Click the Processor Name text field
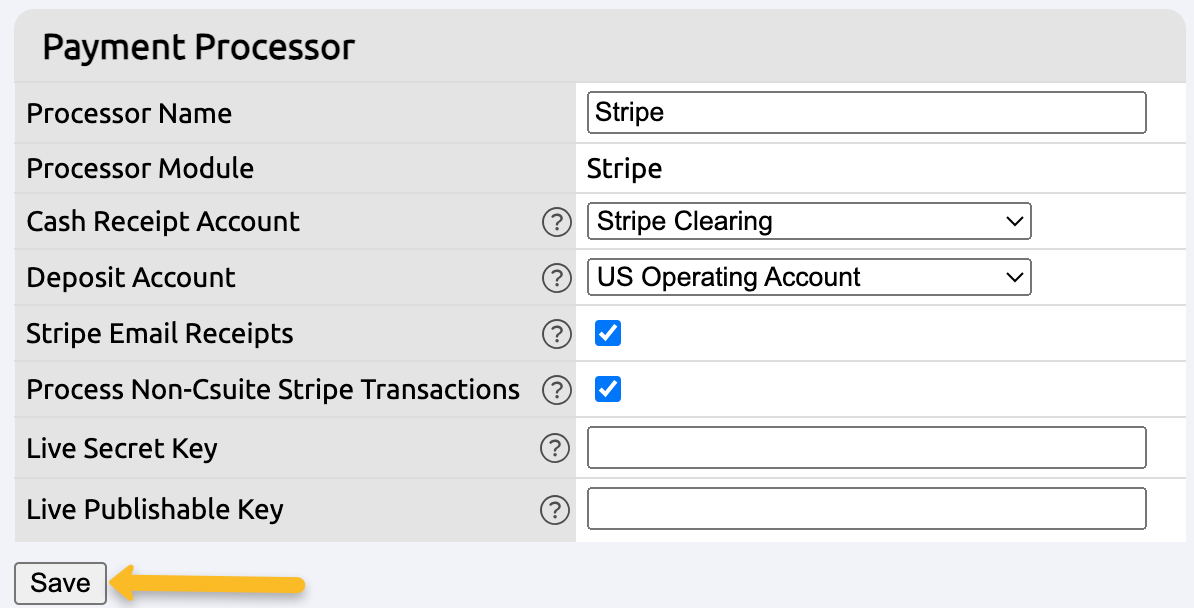 point(866,112)
